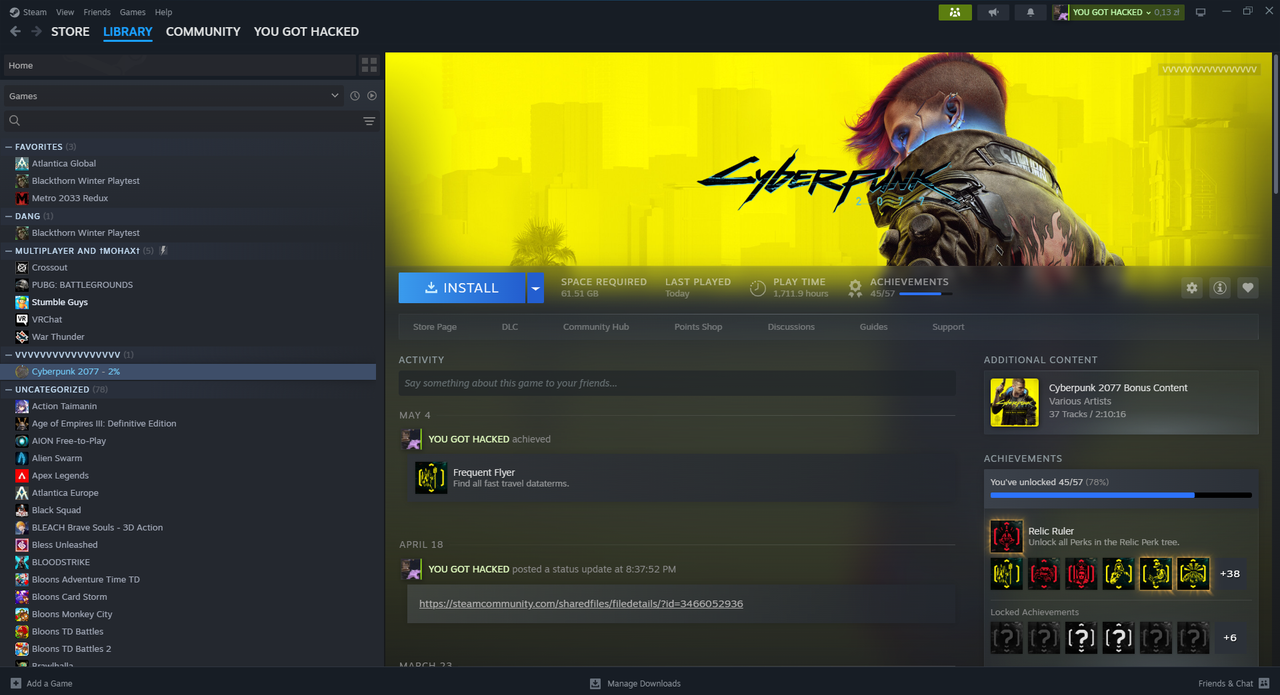
Task: Open install options dropdown arrow
Action: 535,288
